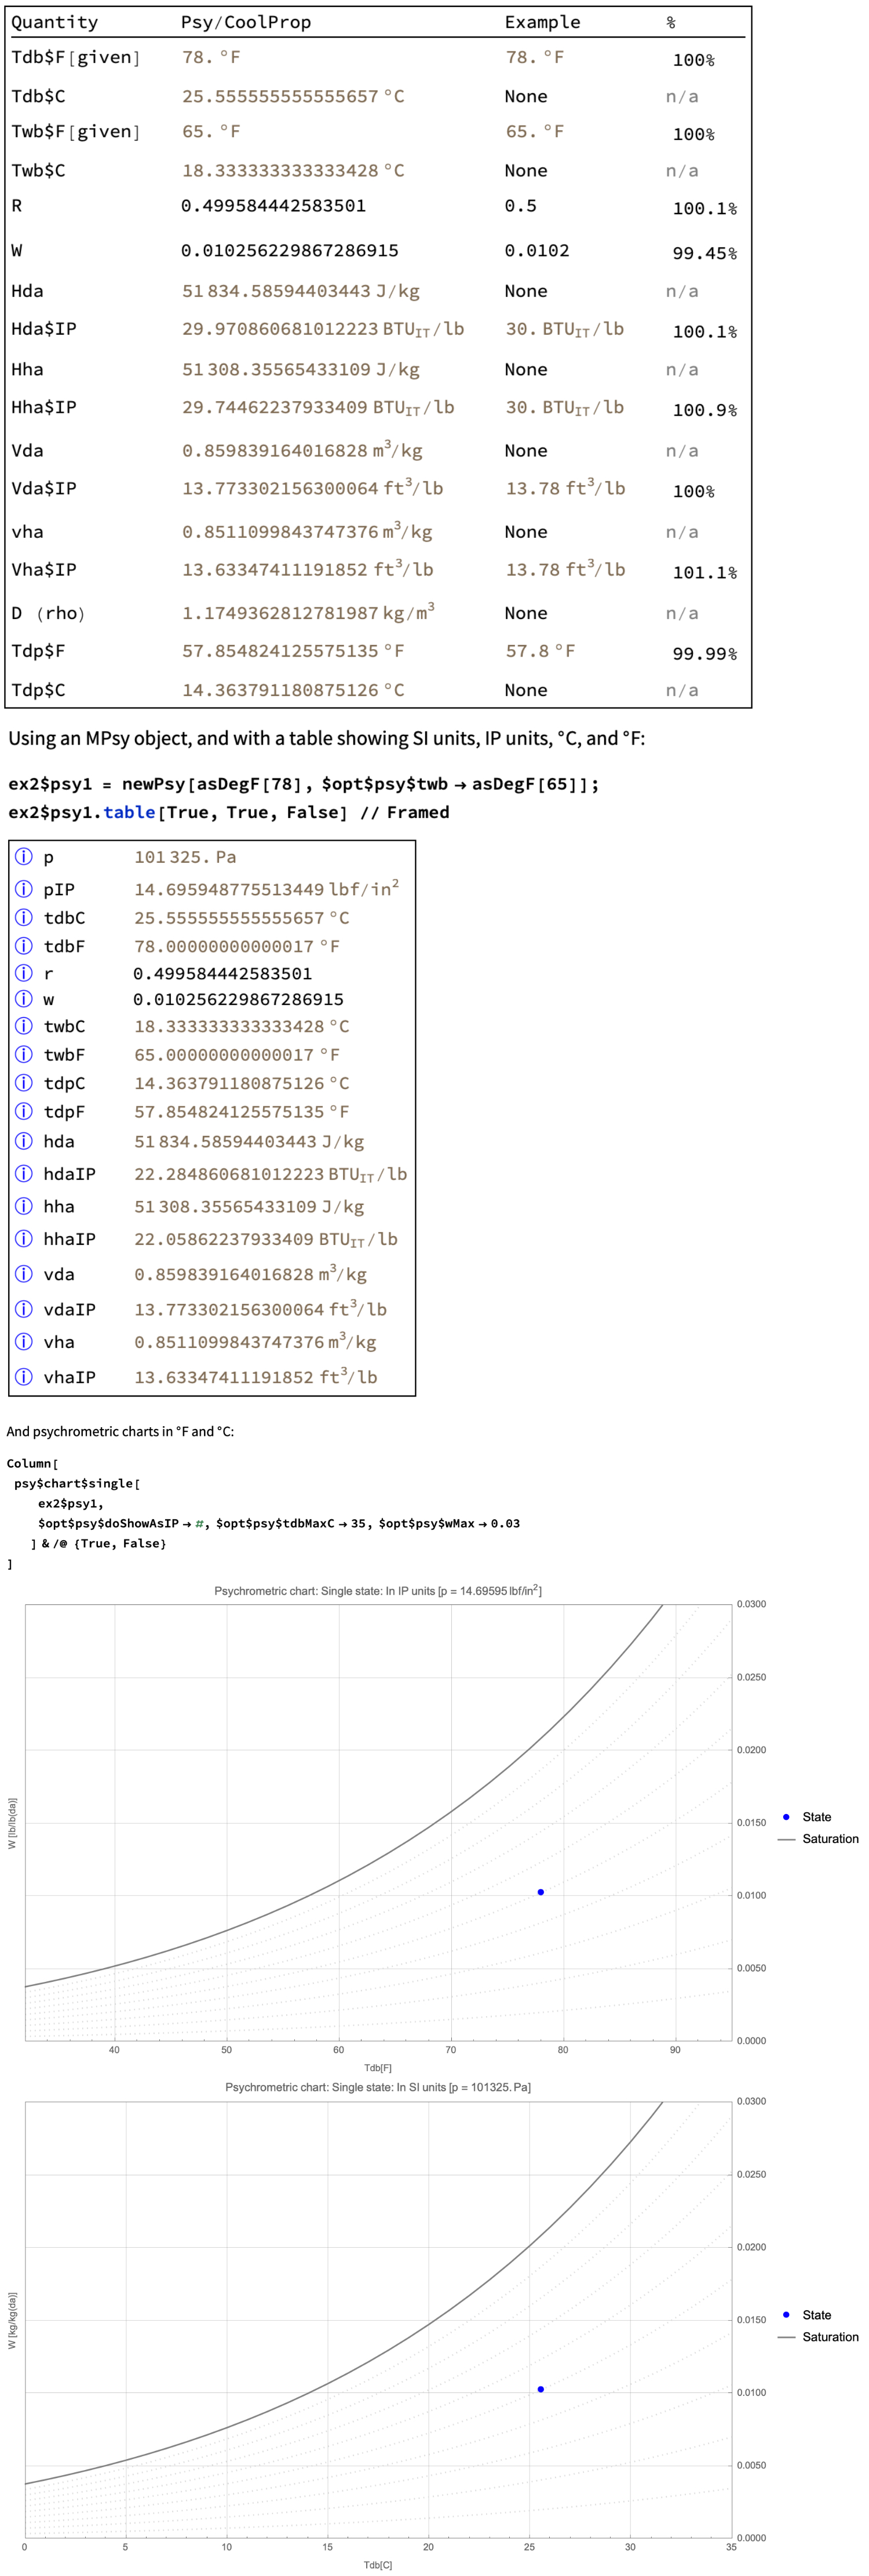Click the blue State point in IP chart
The width and height of the screenshot is (869, 2576).
pyautogui.click(x=541, y=1892)
